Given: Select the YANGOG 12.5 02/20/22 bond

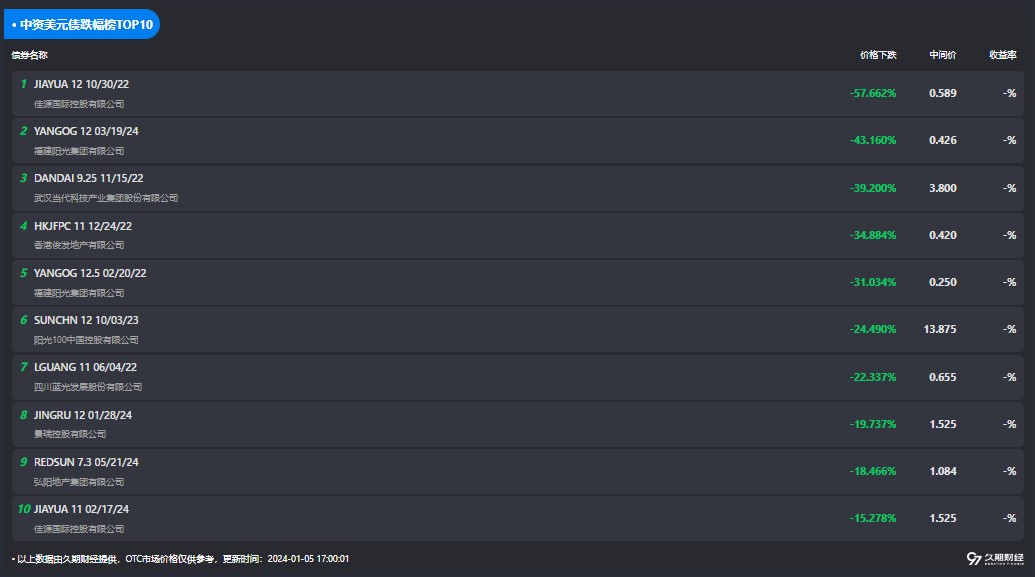Looking at the screenshot, I should [89, 273].
